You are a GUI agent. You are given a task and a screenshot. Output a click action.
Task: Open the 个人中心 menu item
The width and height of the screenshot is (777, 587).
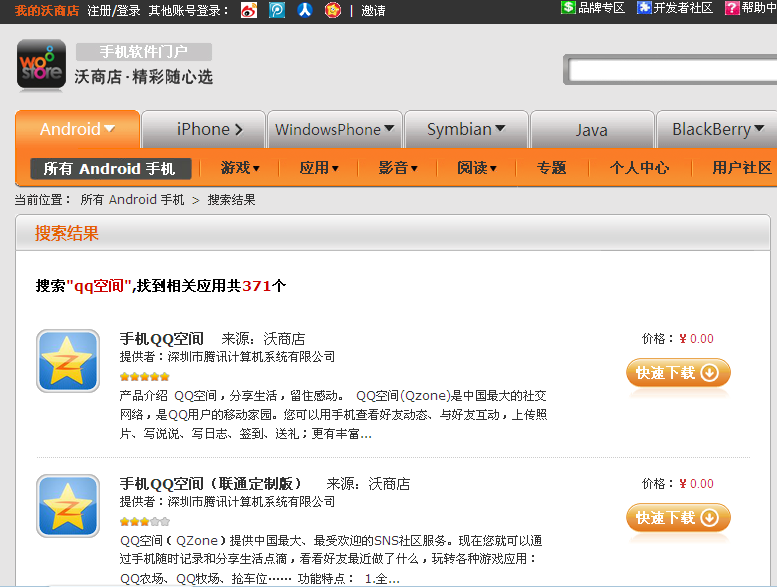click(x=639, y=168)
